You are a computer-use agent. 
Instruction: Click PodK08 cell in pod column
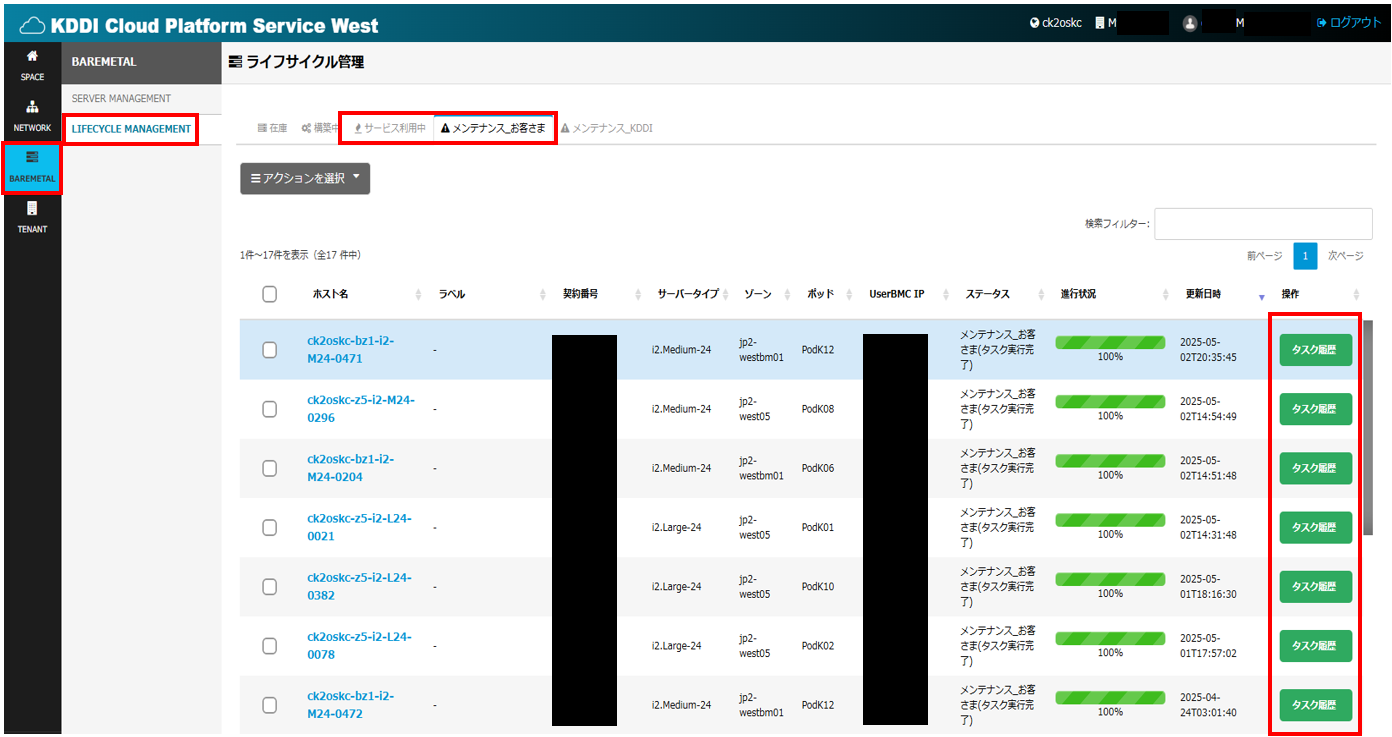[x=818, y=409]
